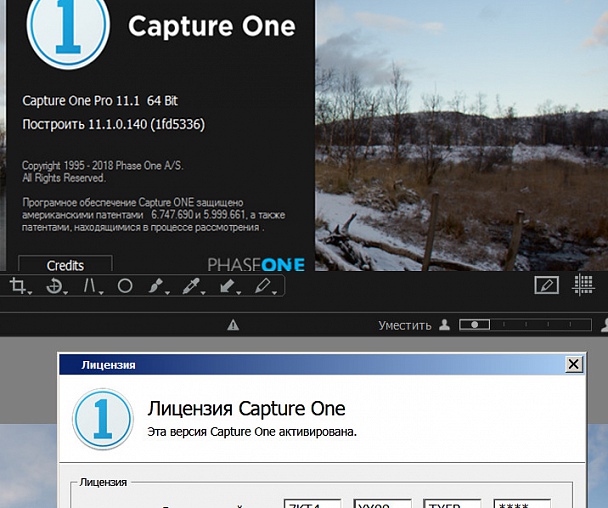This screenshot has height=508, width=608.
Task: Toggle the grid overlay icon
Action: 583,285
